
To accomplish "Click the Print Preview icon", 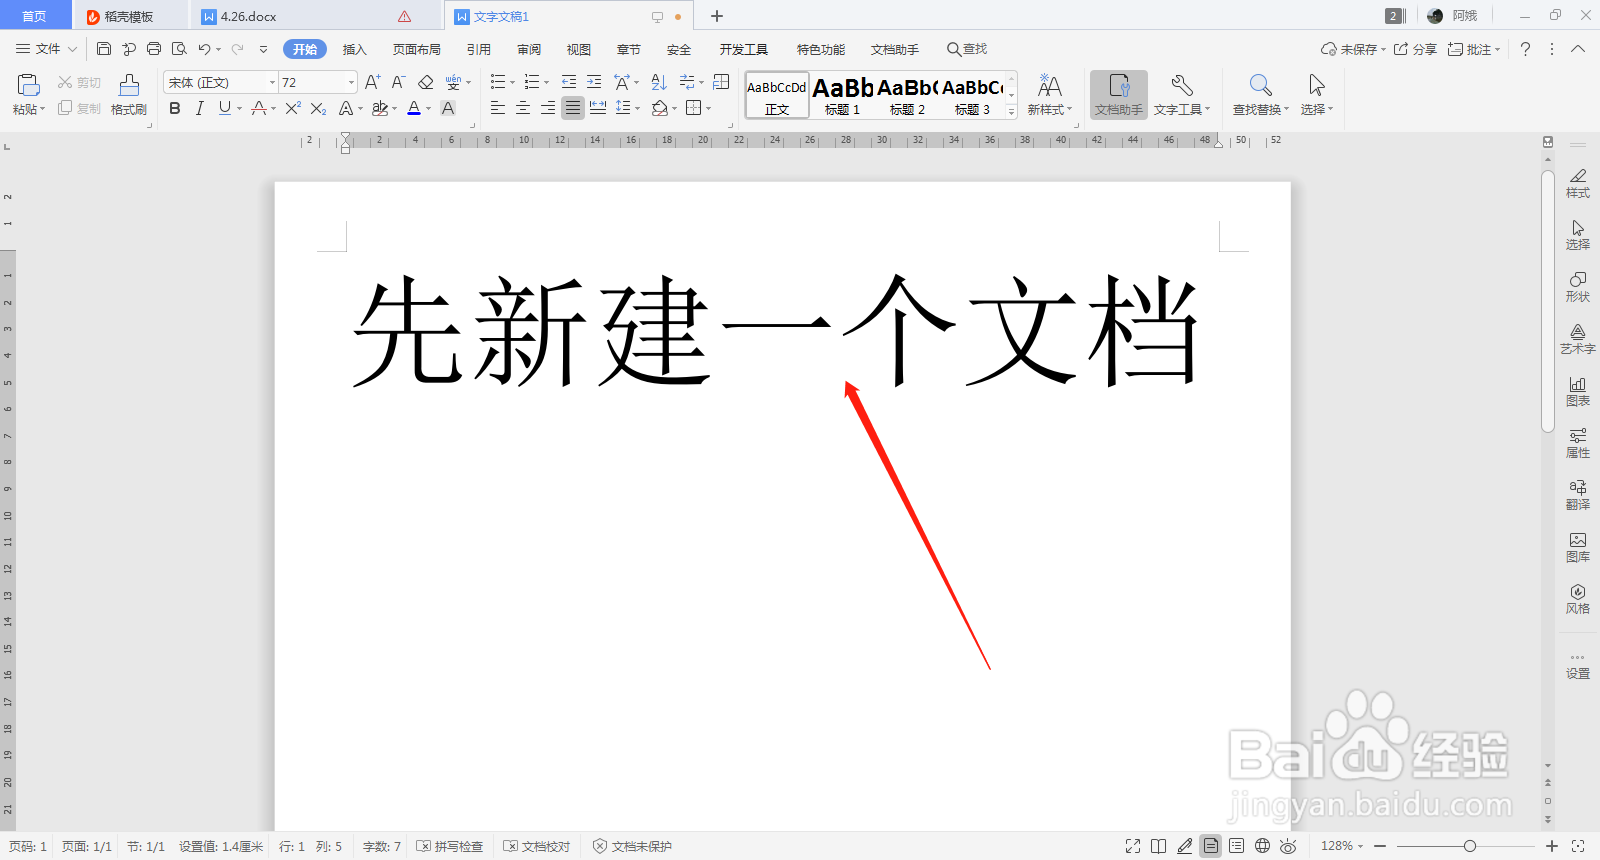I will pos(179,49).
